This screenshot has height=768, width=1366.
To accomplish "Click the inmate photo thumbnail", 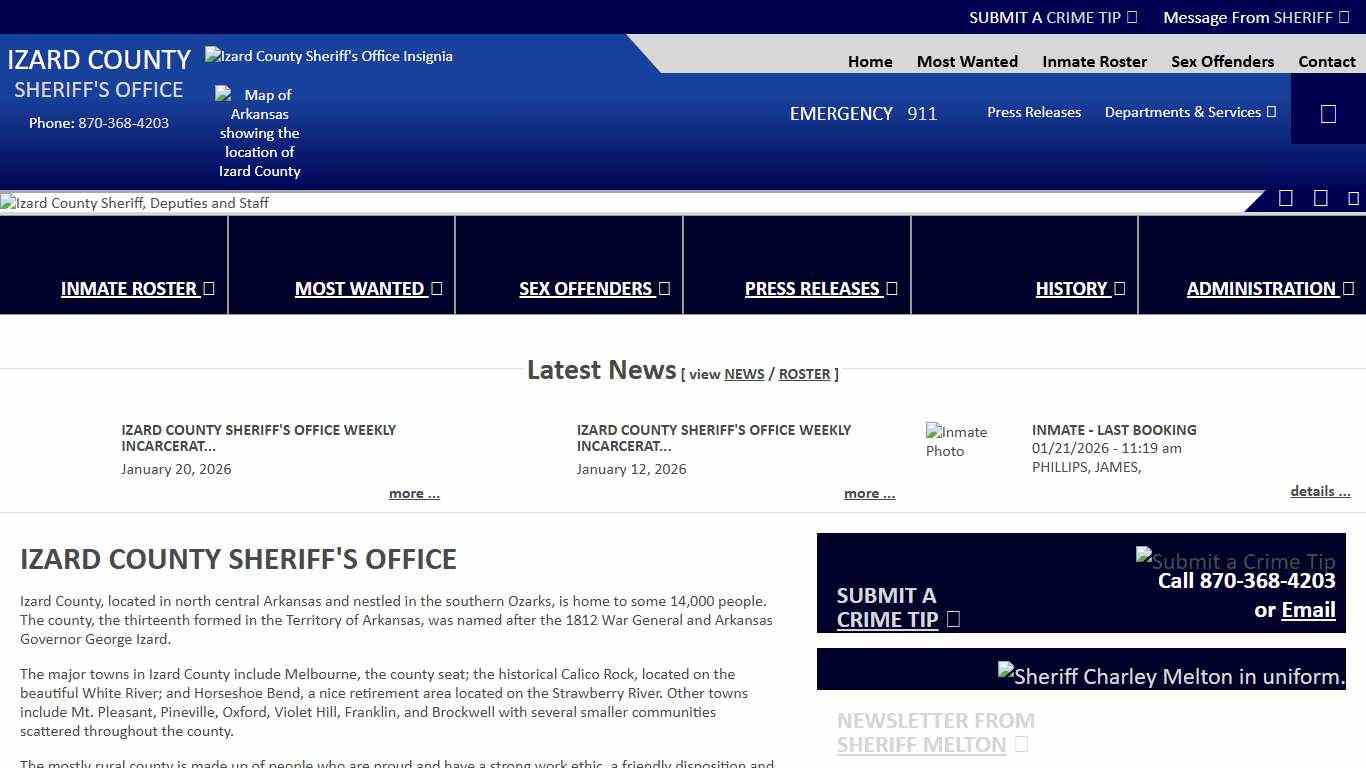I will pyautogui.click(x=956, y=441).
